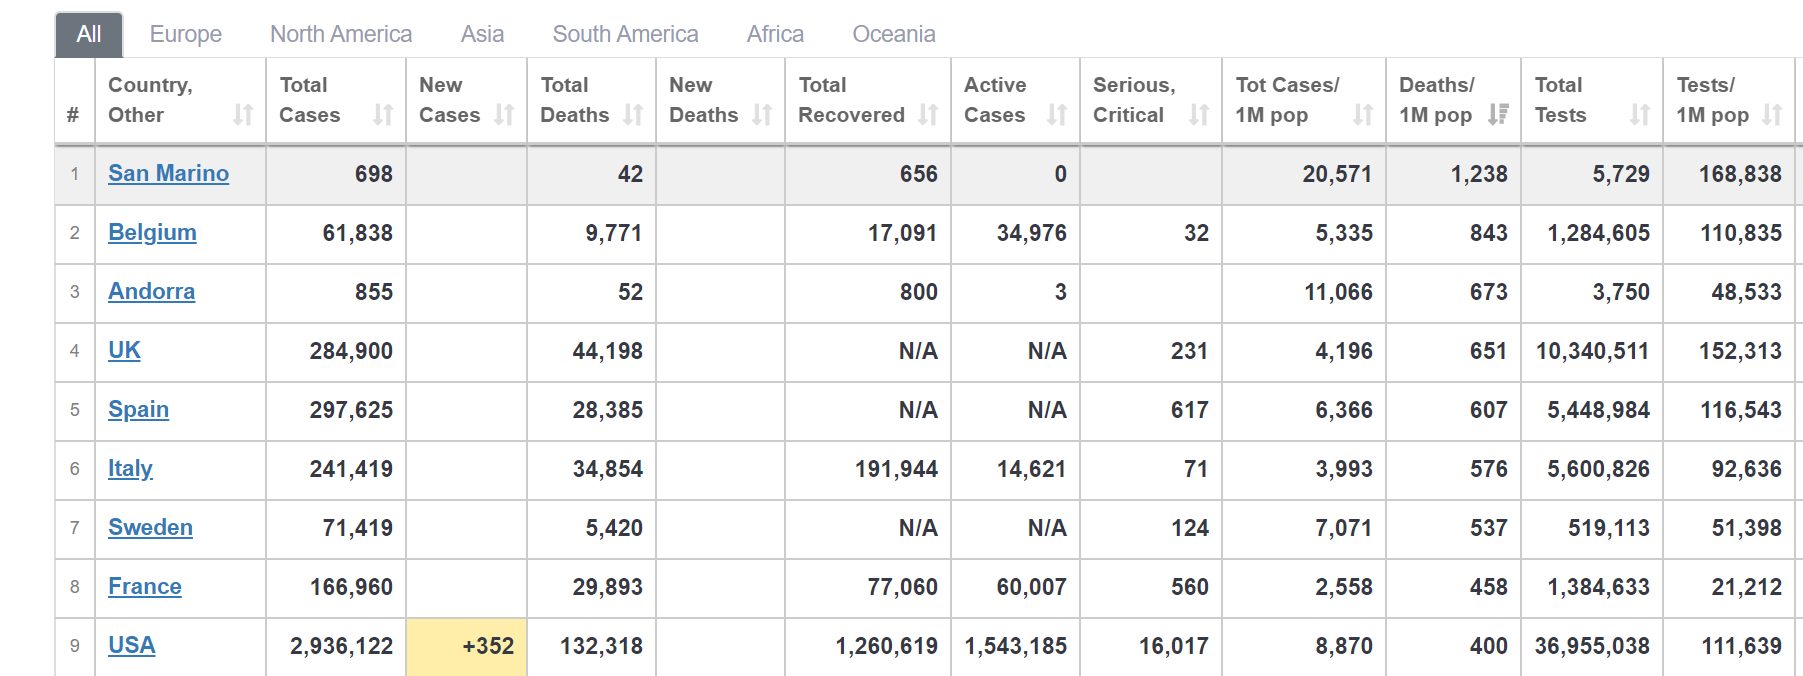Open the North America tab
Screen dimensions: 1803x676
tap(341, 34)
